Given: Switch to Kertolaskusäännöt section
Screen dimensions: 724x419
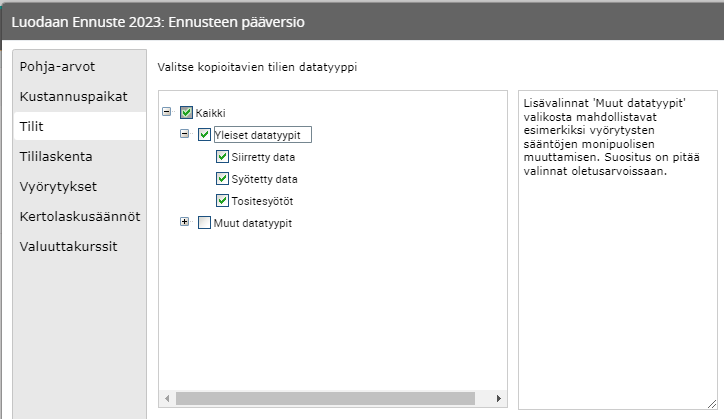Looking at the screenshot, I should [80, 216].
